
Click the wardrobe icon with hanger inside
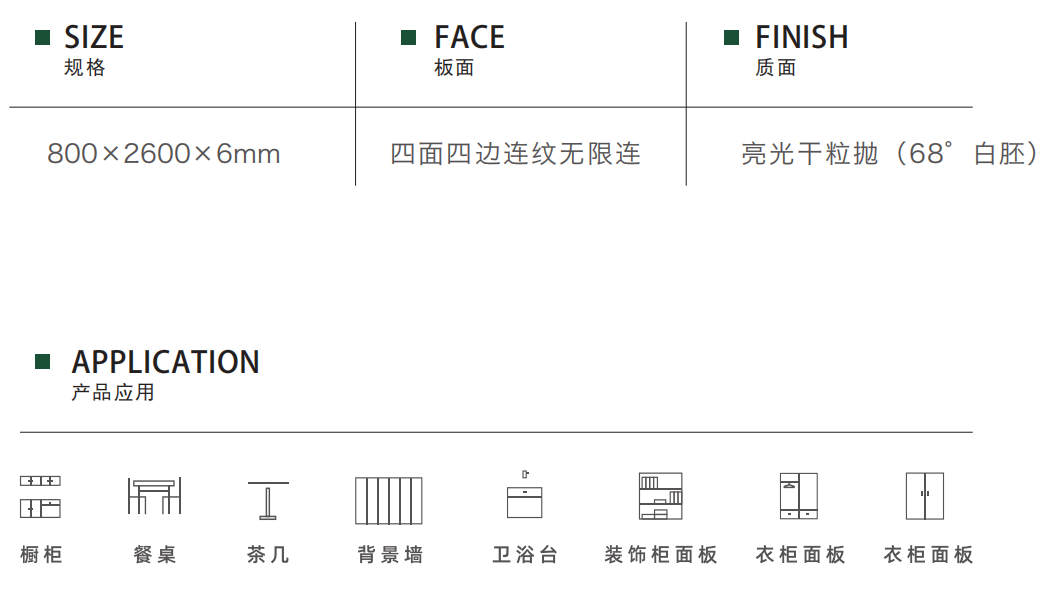point(799,496)
